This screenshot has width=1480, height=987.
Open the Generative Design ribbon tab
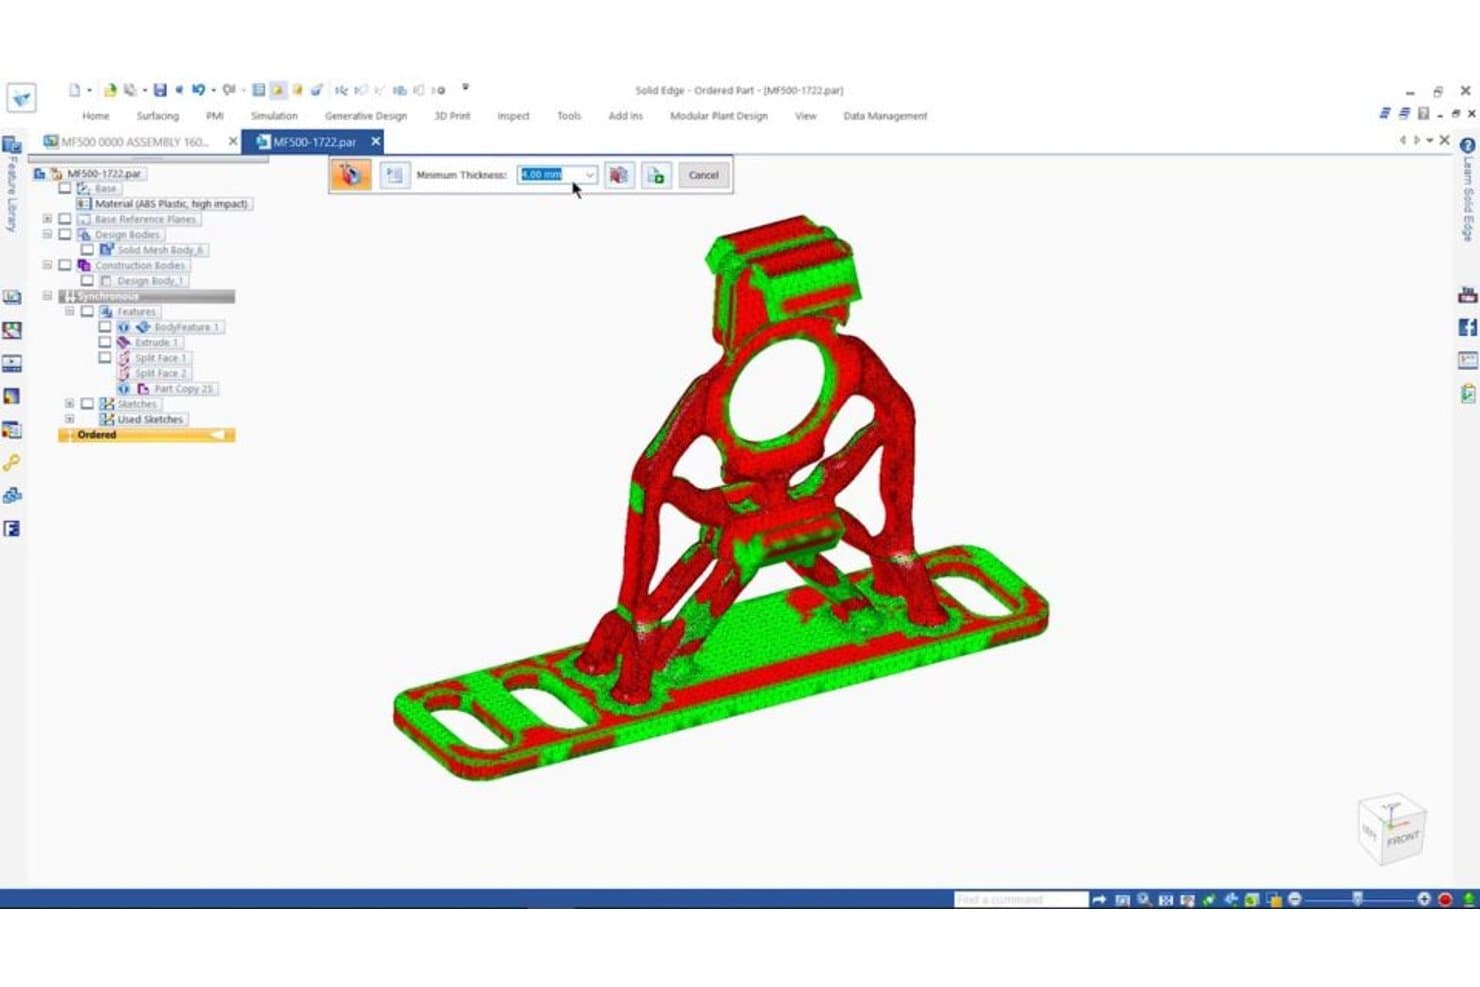click(x=366, y=116)
